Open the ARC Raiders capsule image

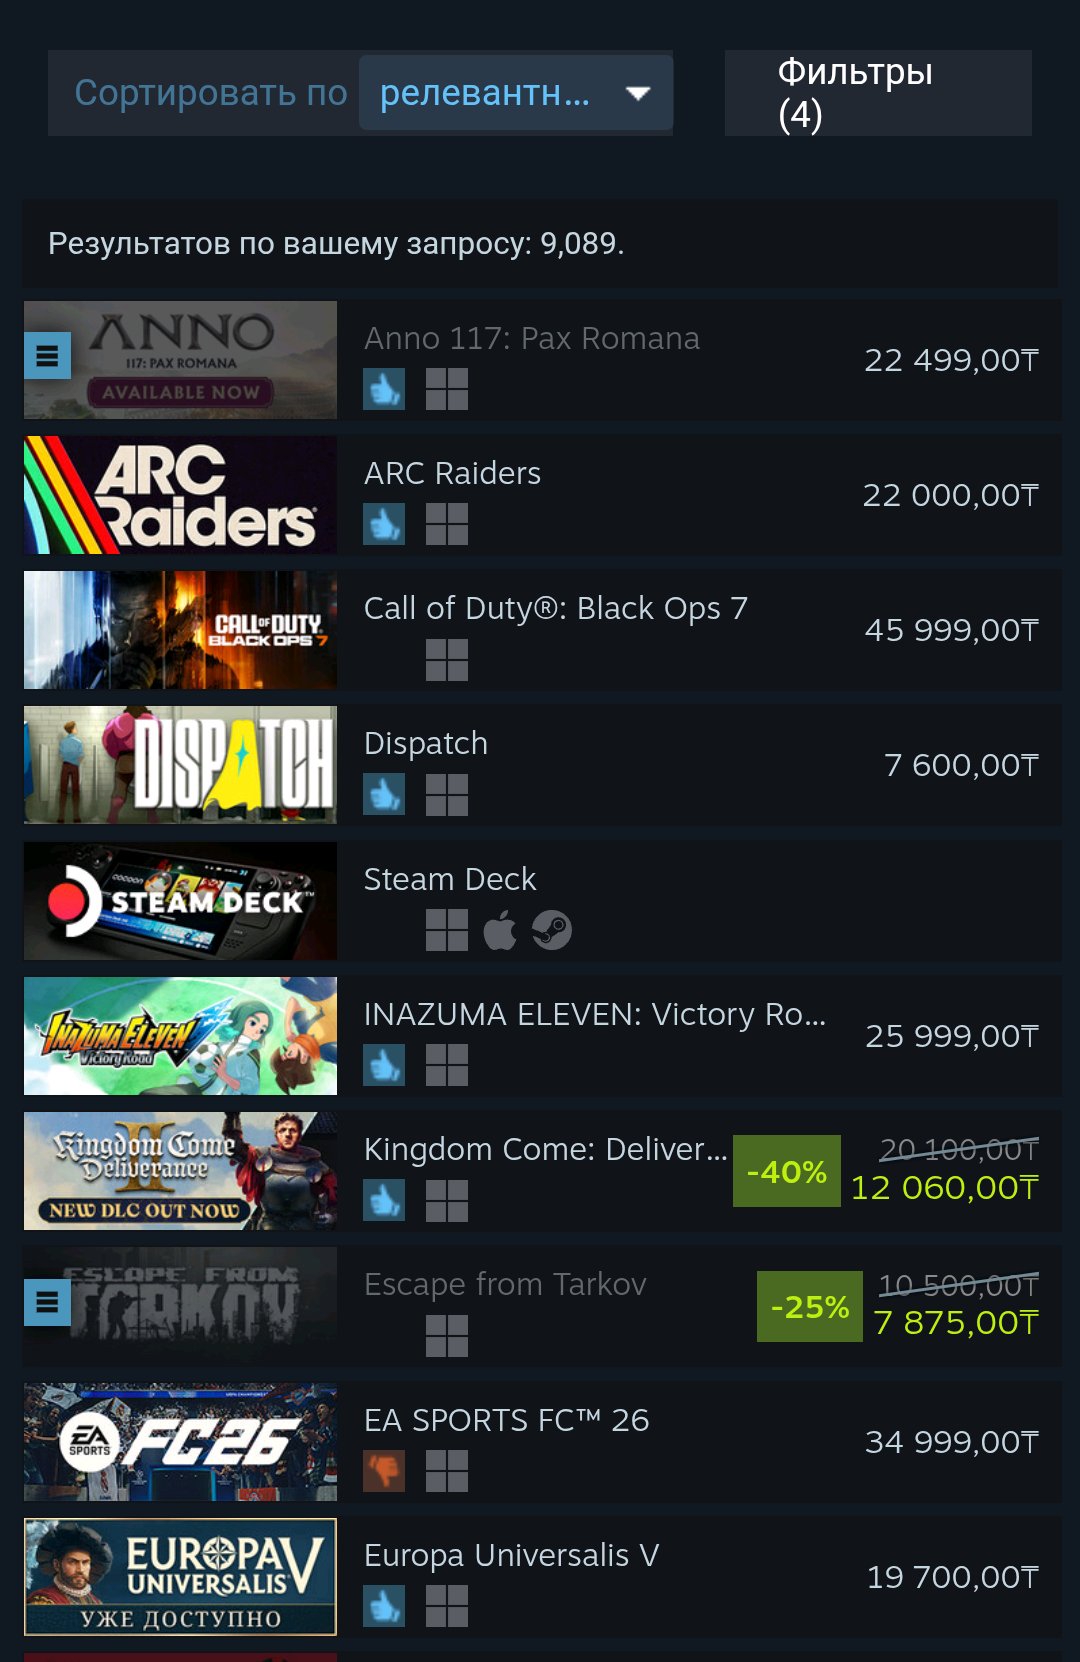click(x=180, y=495)
